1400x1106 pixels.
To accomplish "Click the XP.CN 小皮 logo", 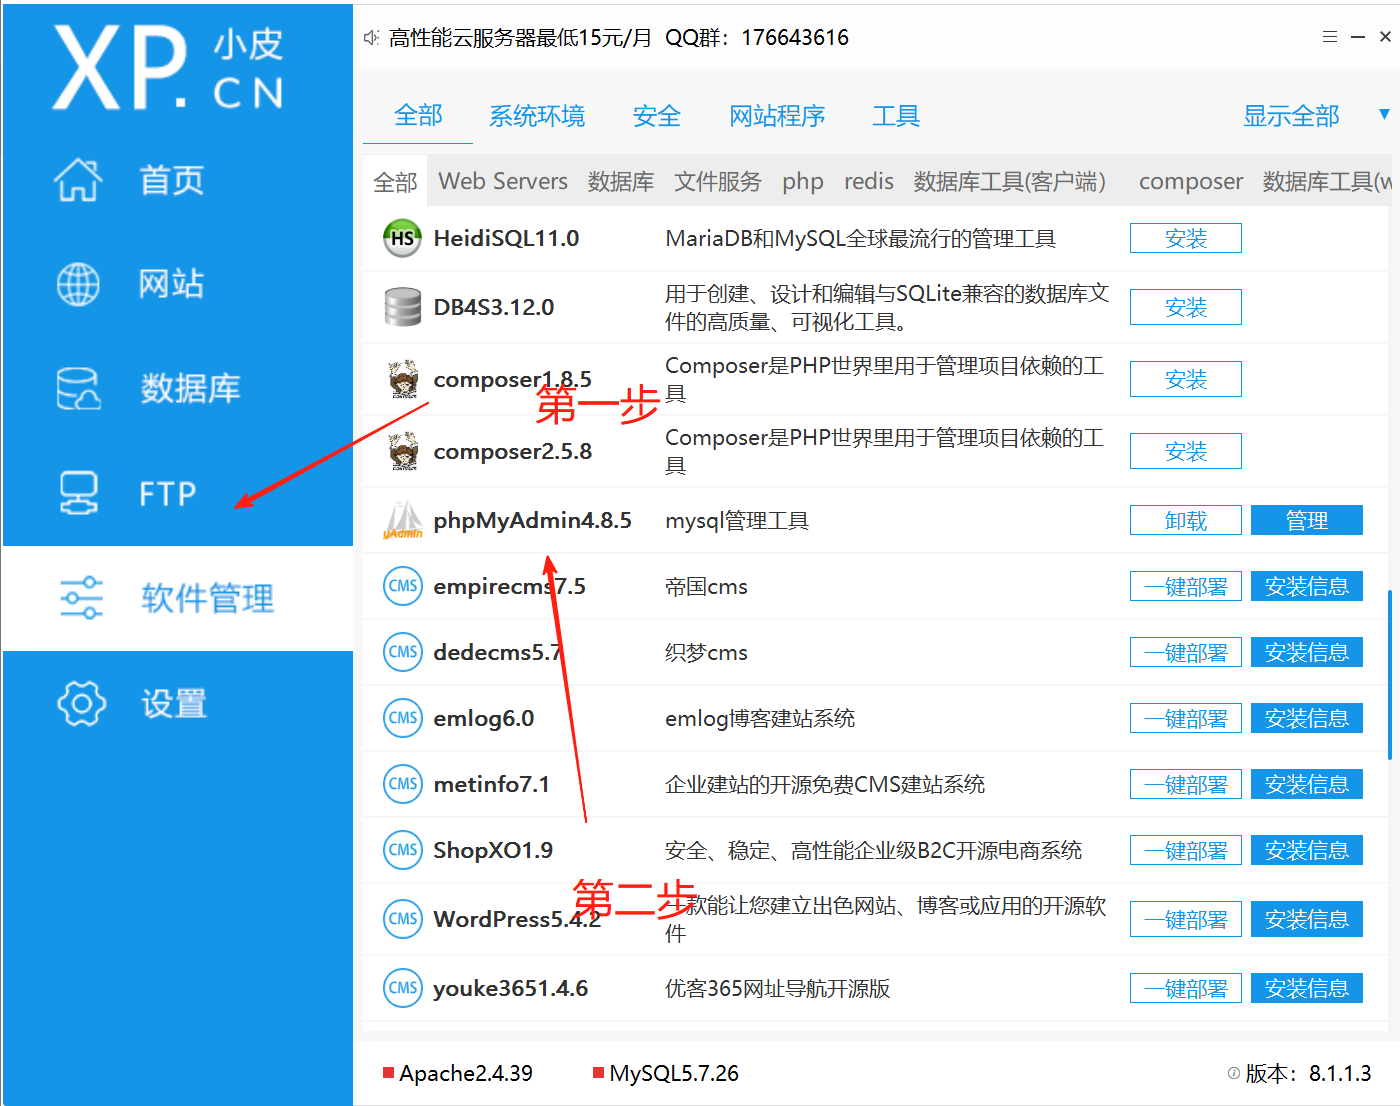I will [x=168, y=67].
